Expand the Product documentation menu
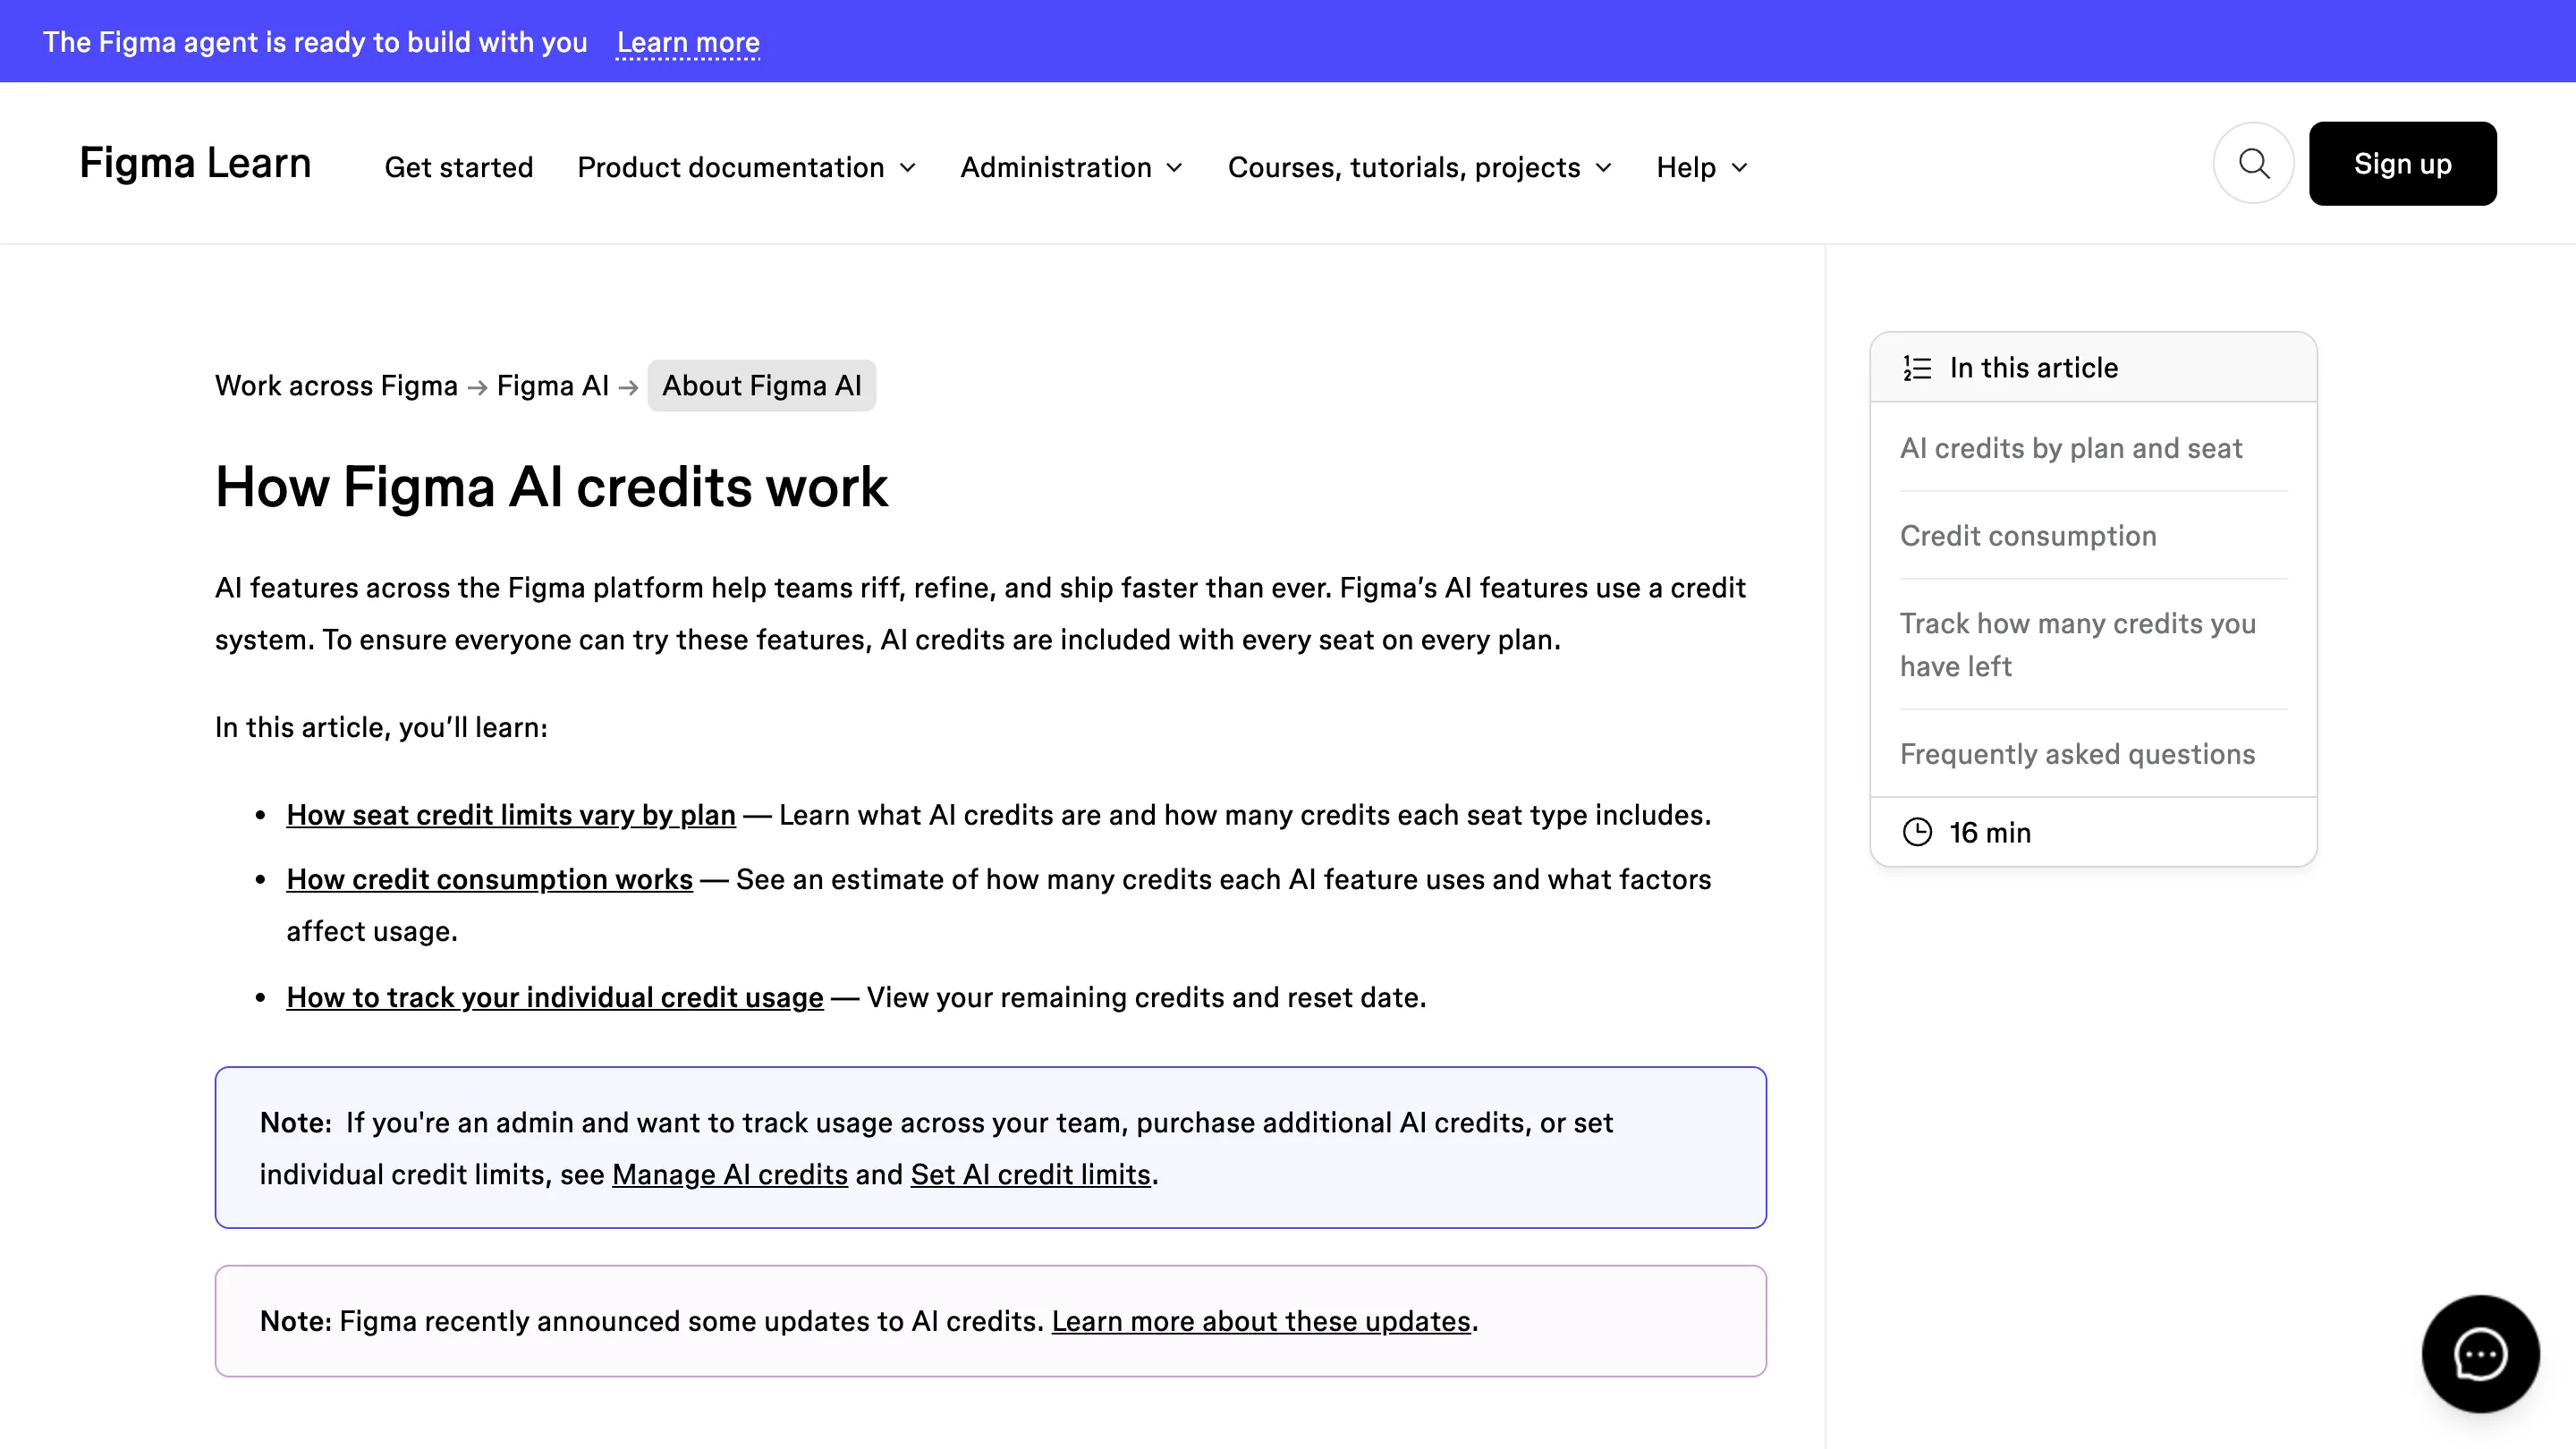 (746, 167)
